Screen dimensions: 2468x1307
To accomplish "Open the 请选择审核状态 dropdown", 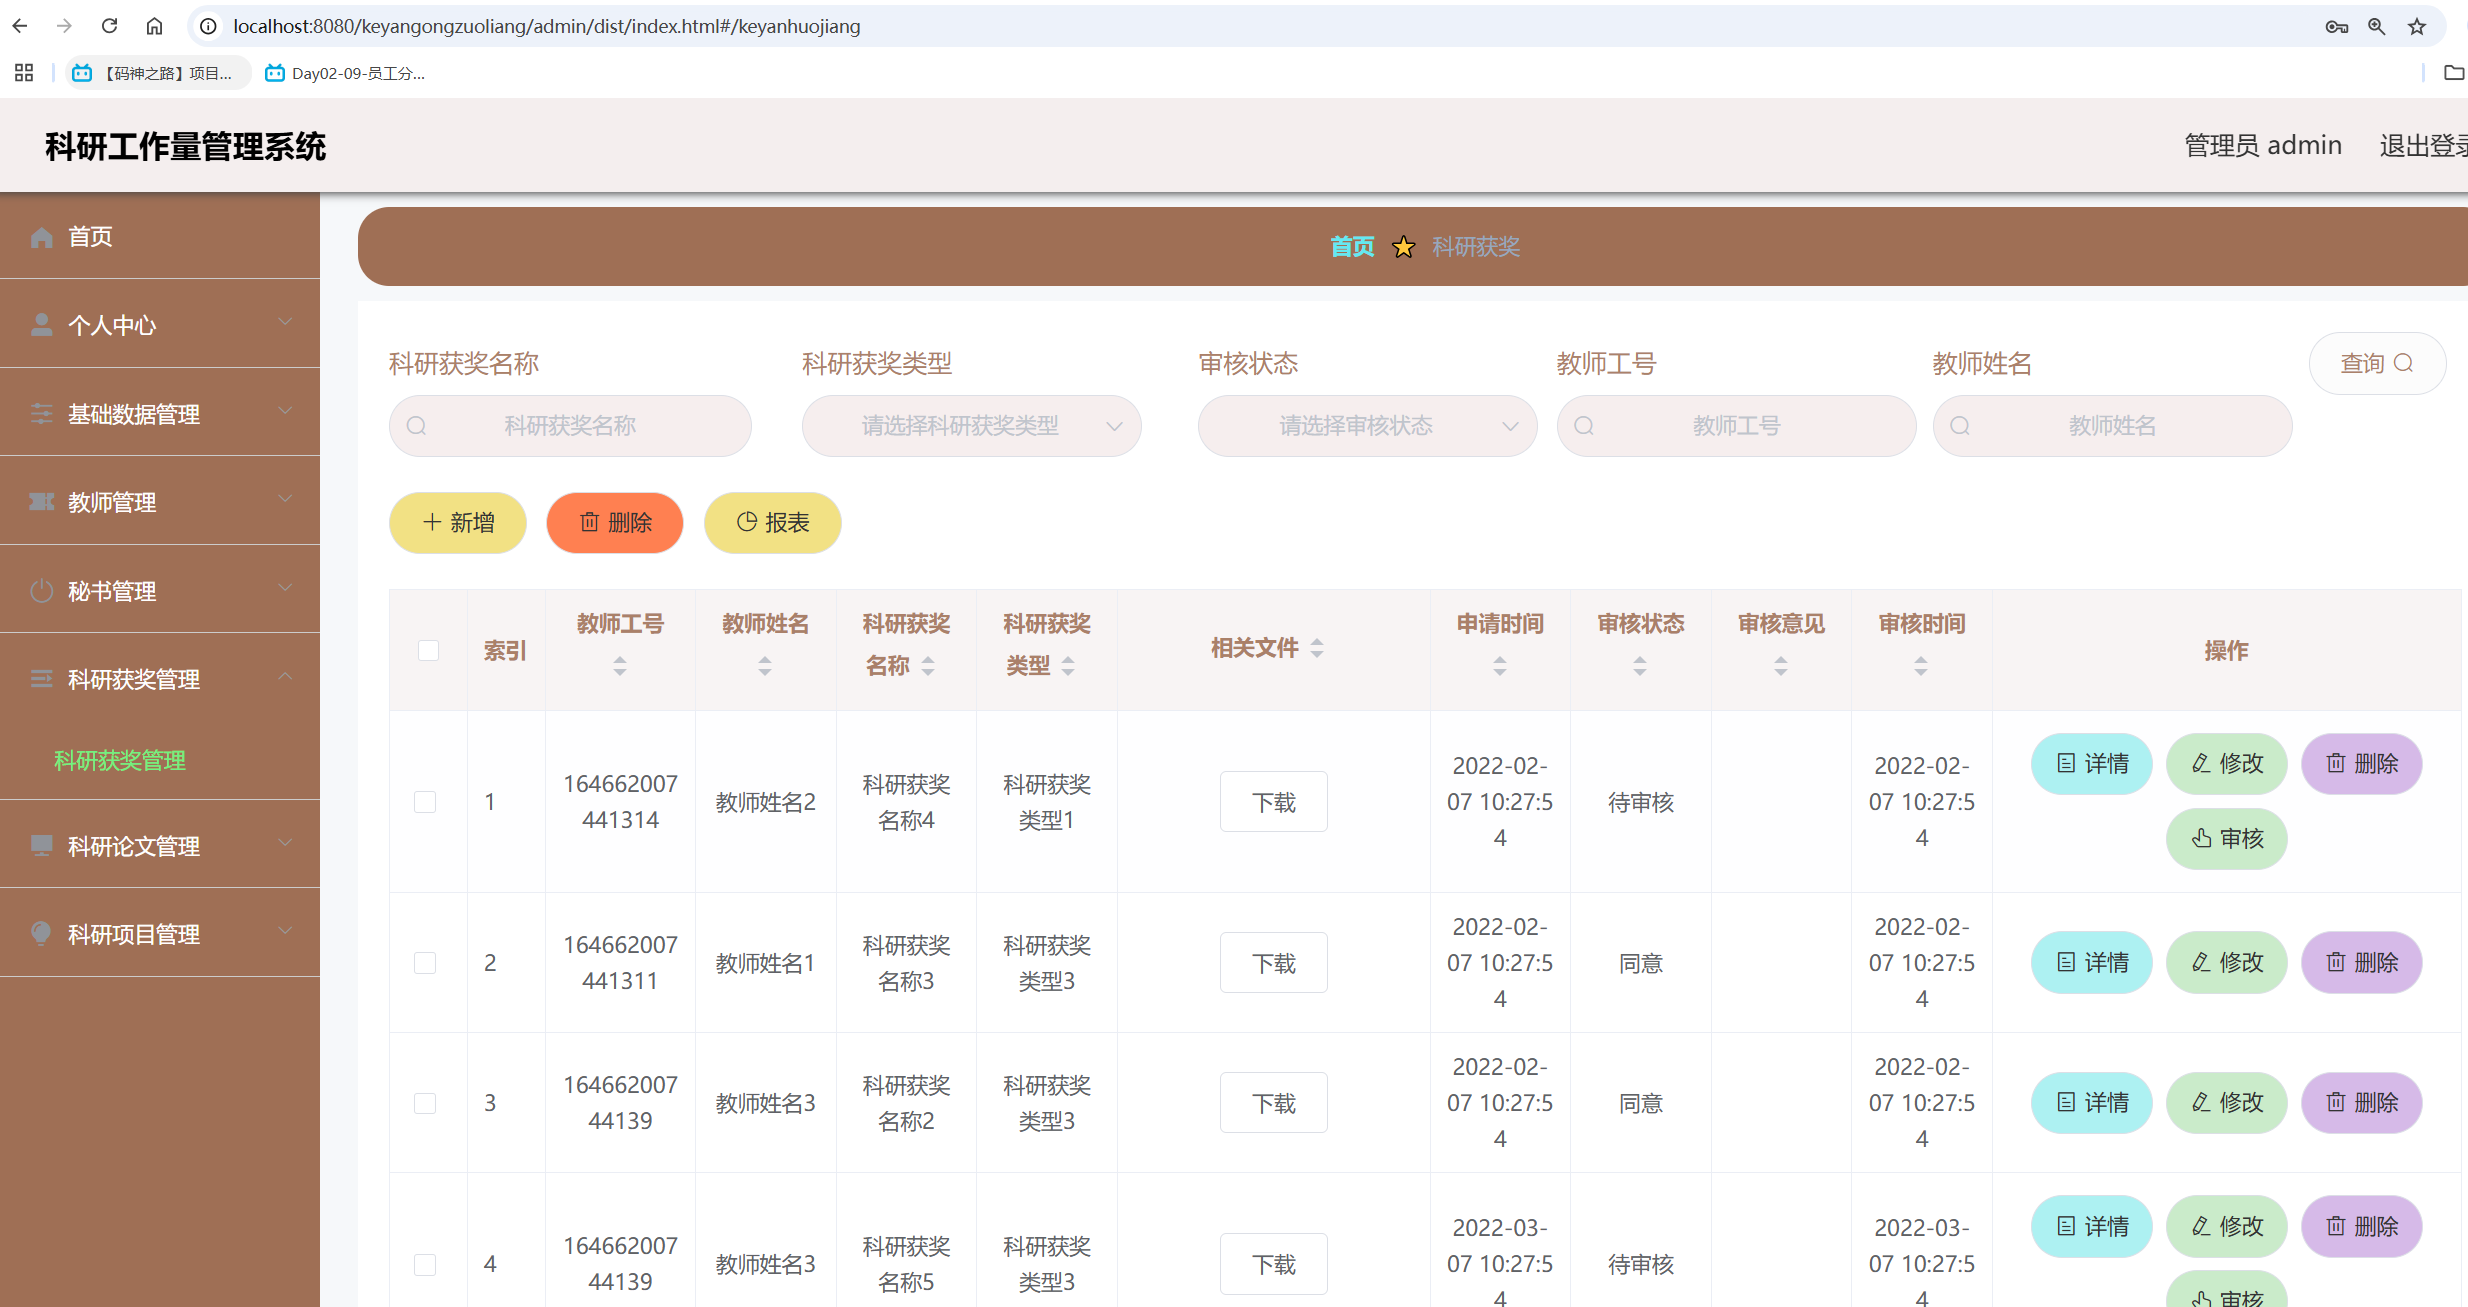I will (x=1366, y=425).
